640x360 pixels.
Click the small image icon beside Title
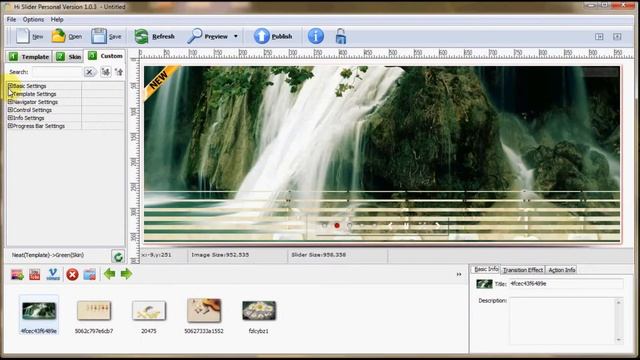pos(484,284)
